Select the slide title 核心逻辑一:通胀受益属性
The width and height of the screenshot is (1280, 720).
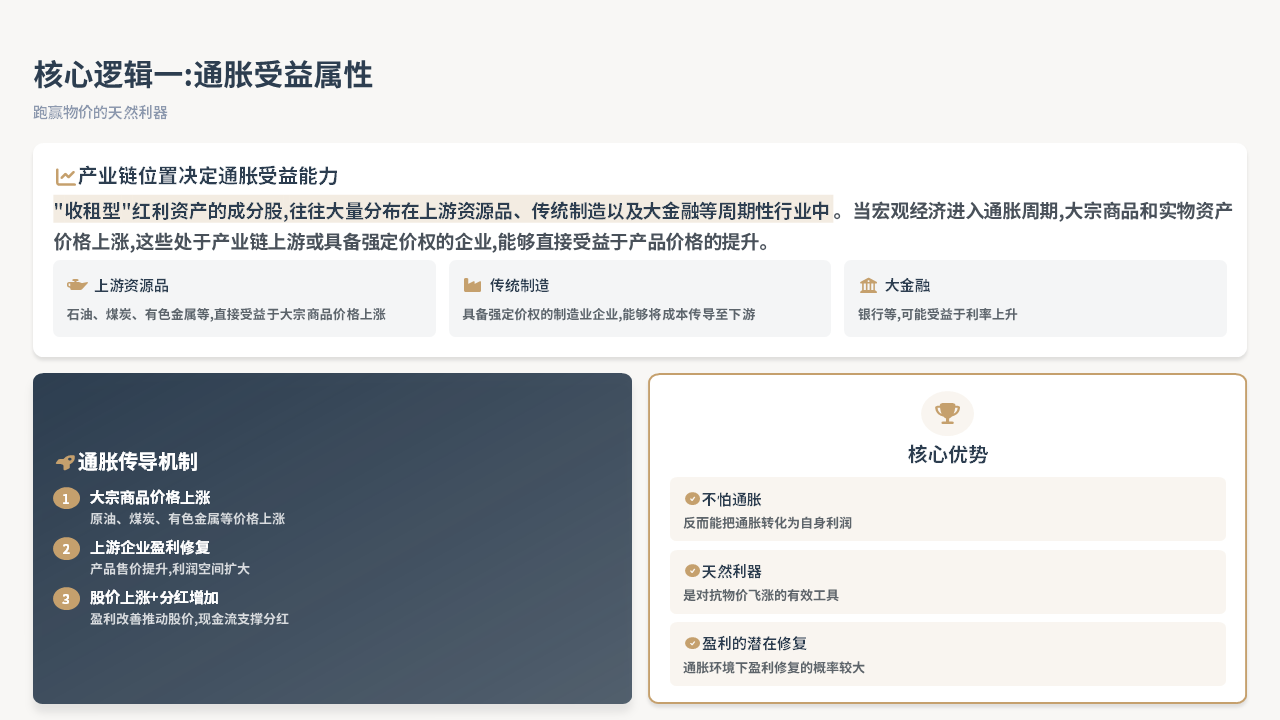tap(203, 75)
